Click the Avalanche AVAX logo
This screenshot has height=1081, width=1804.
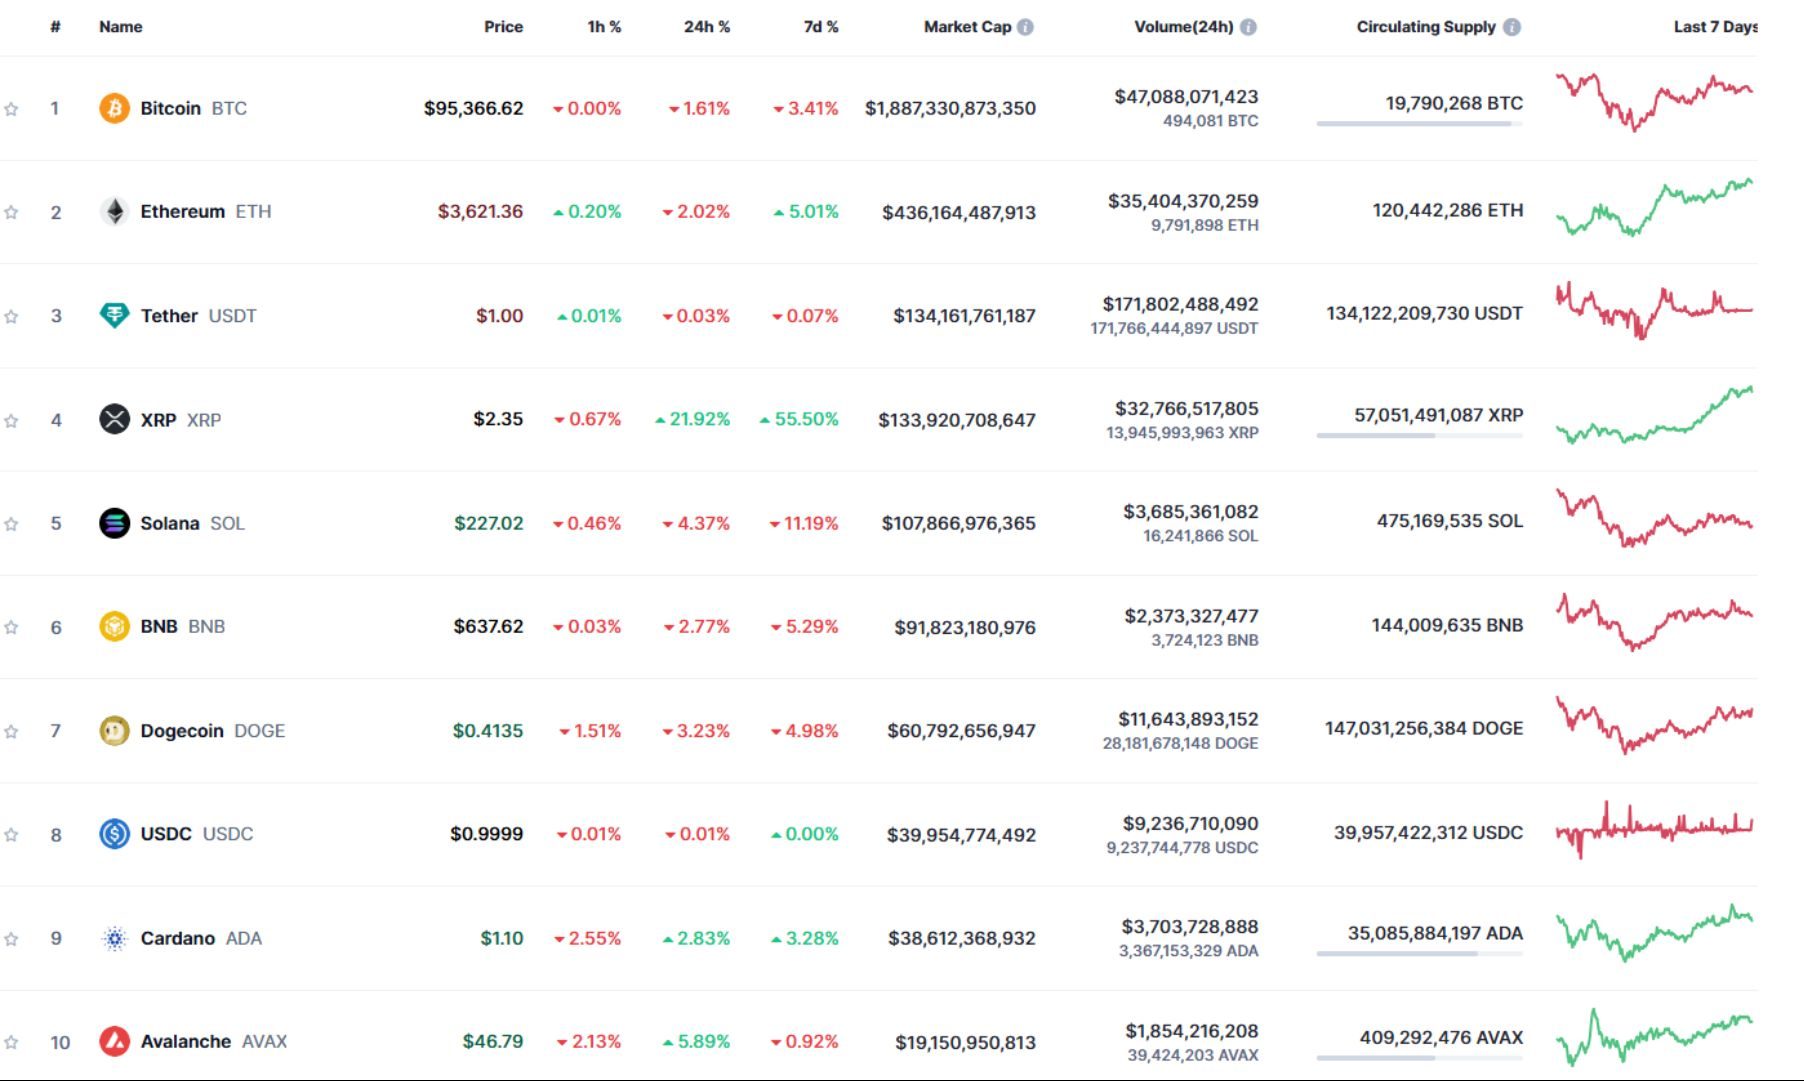pyautogui.click(x=114, y=1040)
